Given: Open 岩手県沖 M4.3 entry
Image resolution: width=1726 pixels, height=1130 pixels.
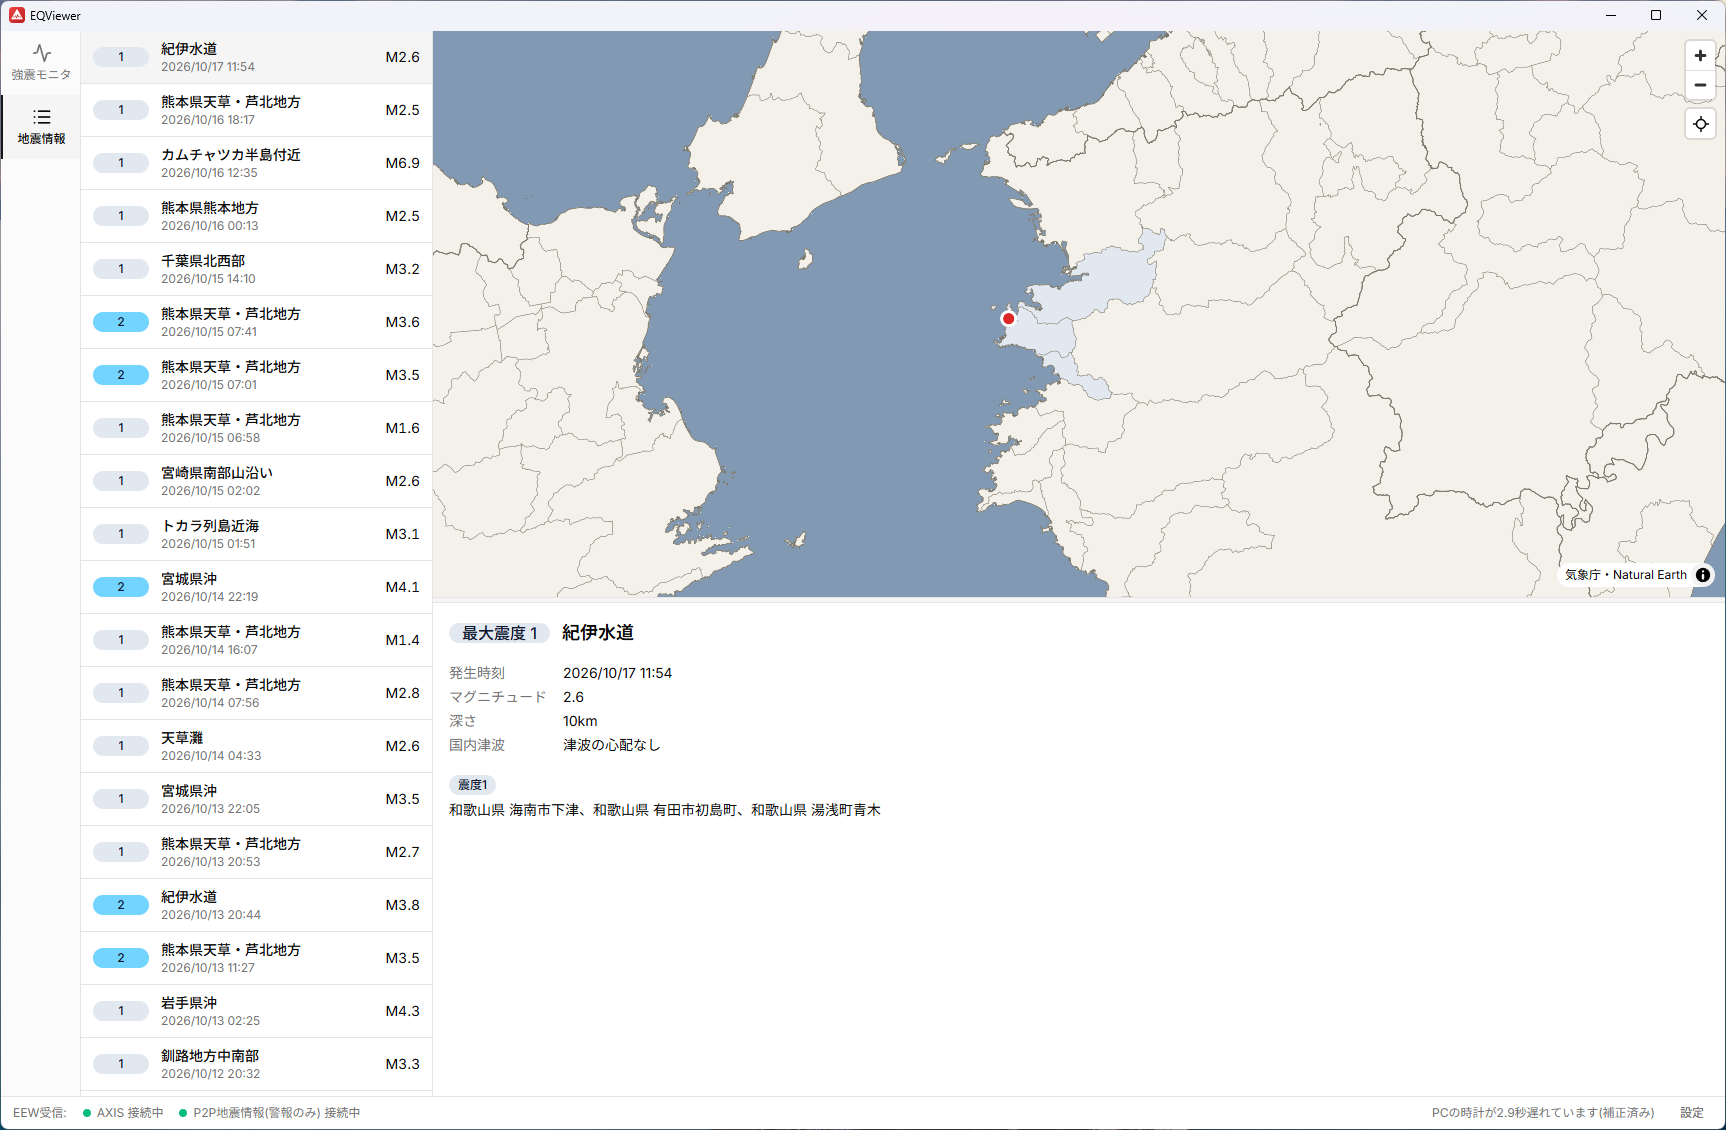Looking at the screenshot, I should click(256, 1011).
